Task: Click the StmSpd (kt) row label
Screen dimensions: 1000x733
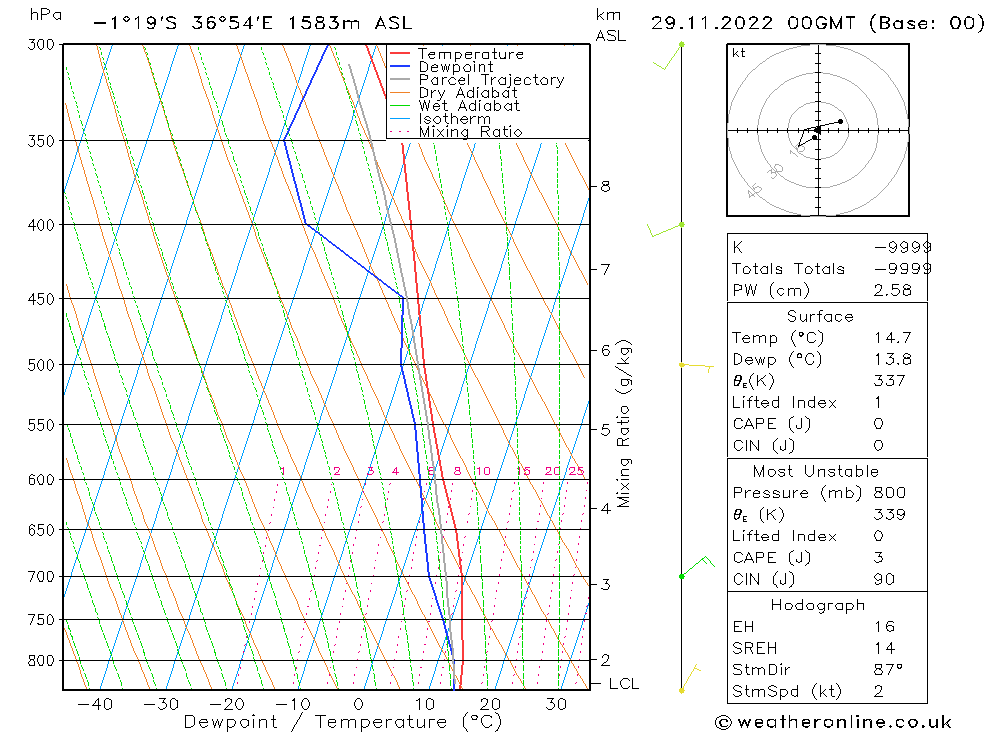Action: (787, 692)
